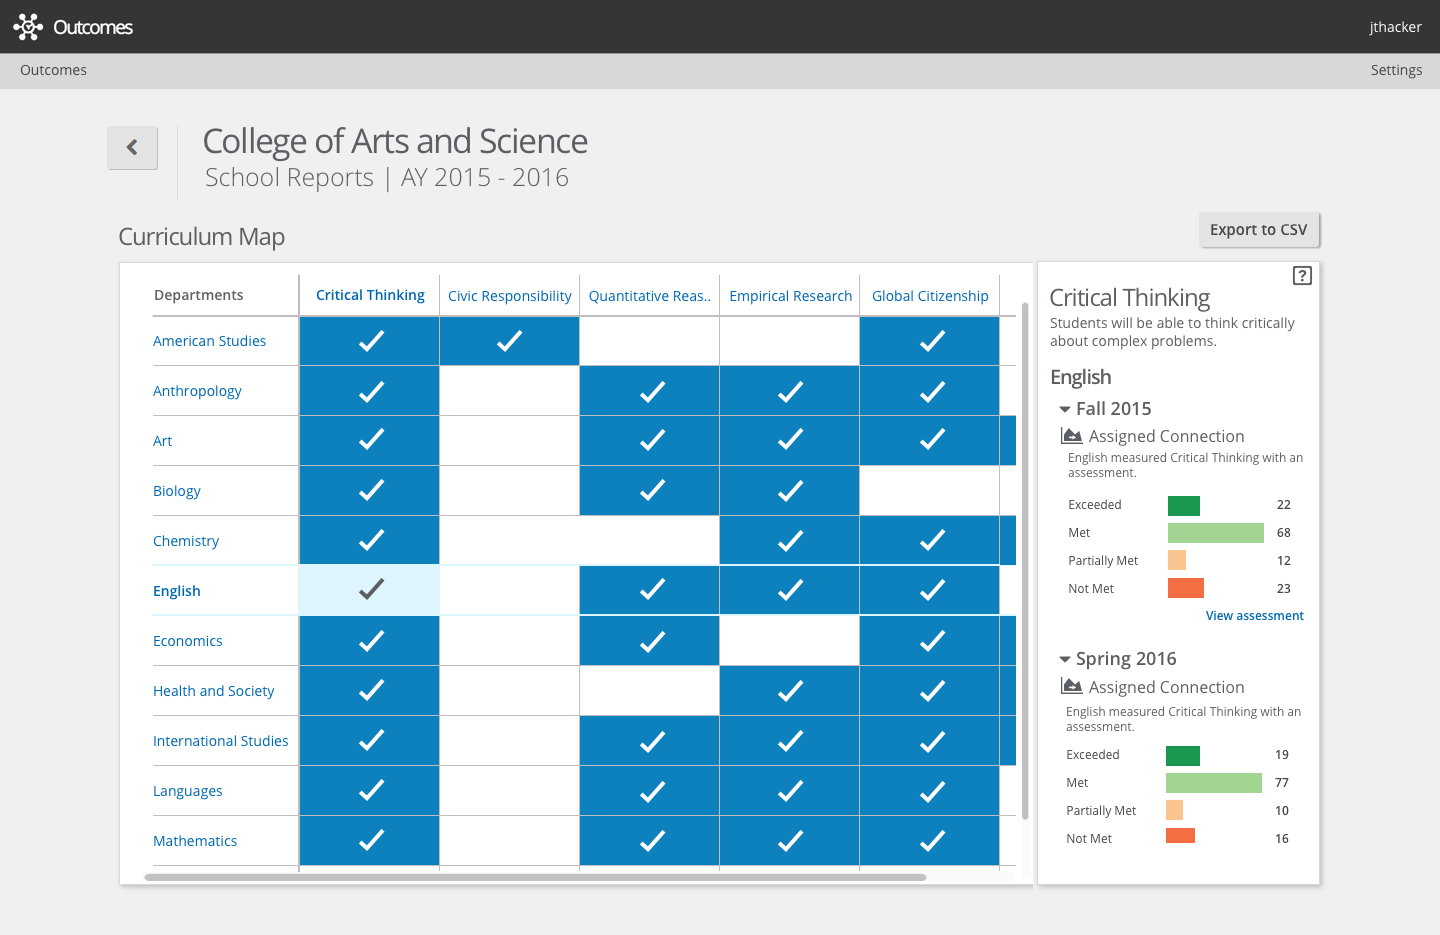Click Fall 2015 Partially Met orange bar
Viewport: 1440px width, 935px height.
[x=1176, y=560]
